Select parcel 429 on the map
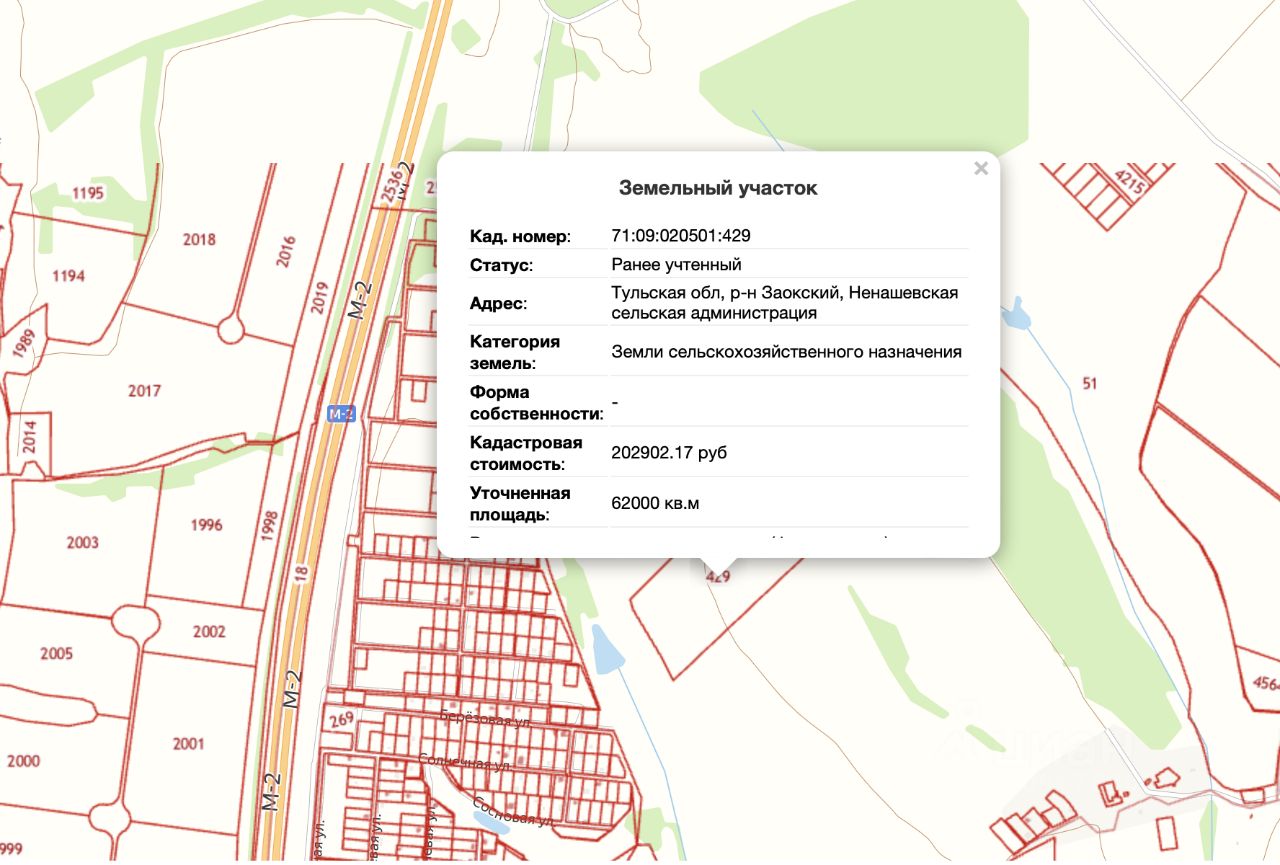Image resolution: width=1280 pixels, height=865 pixels. [718, 577]
